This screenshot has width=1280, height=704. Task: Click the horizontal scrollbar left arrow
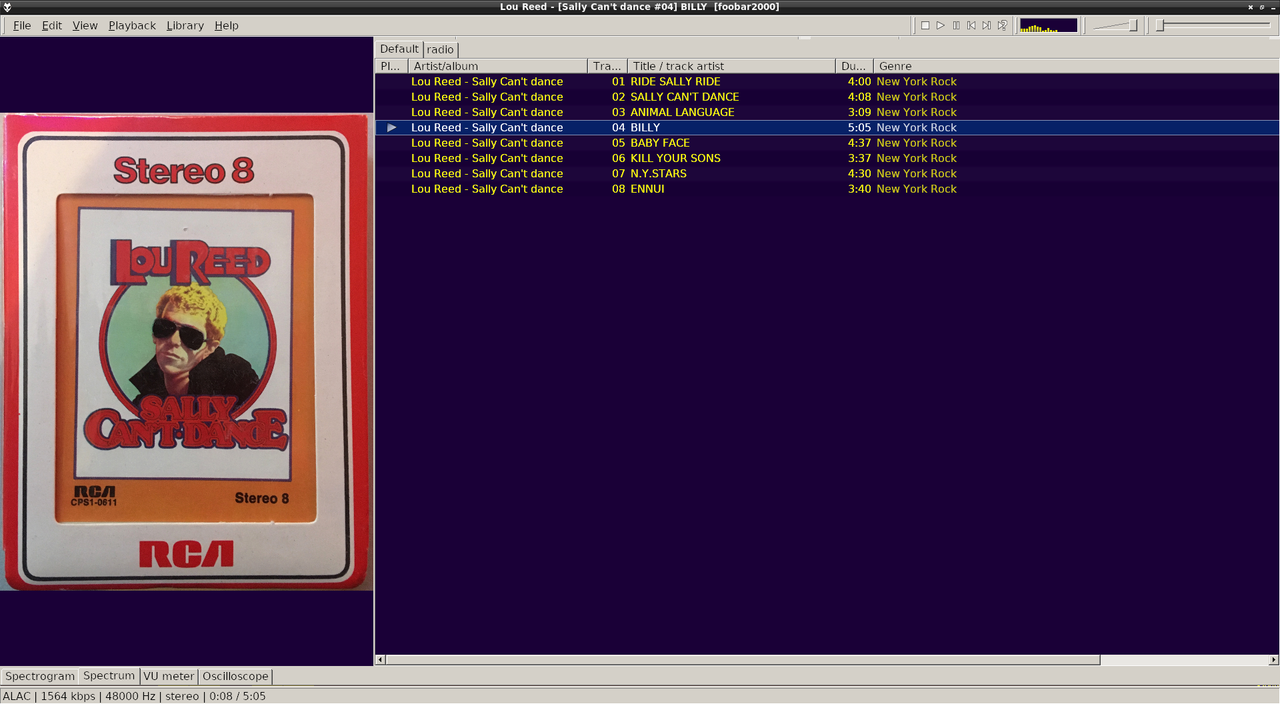click(380, 660)
